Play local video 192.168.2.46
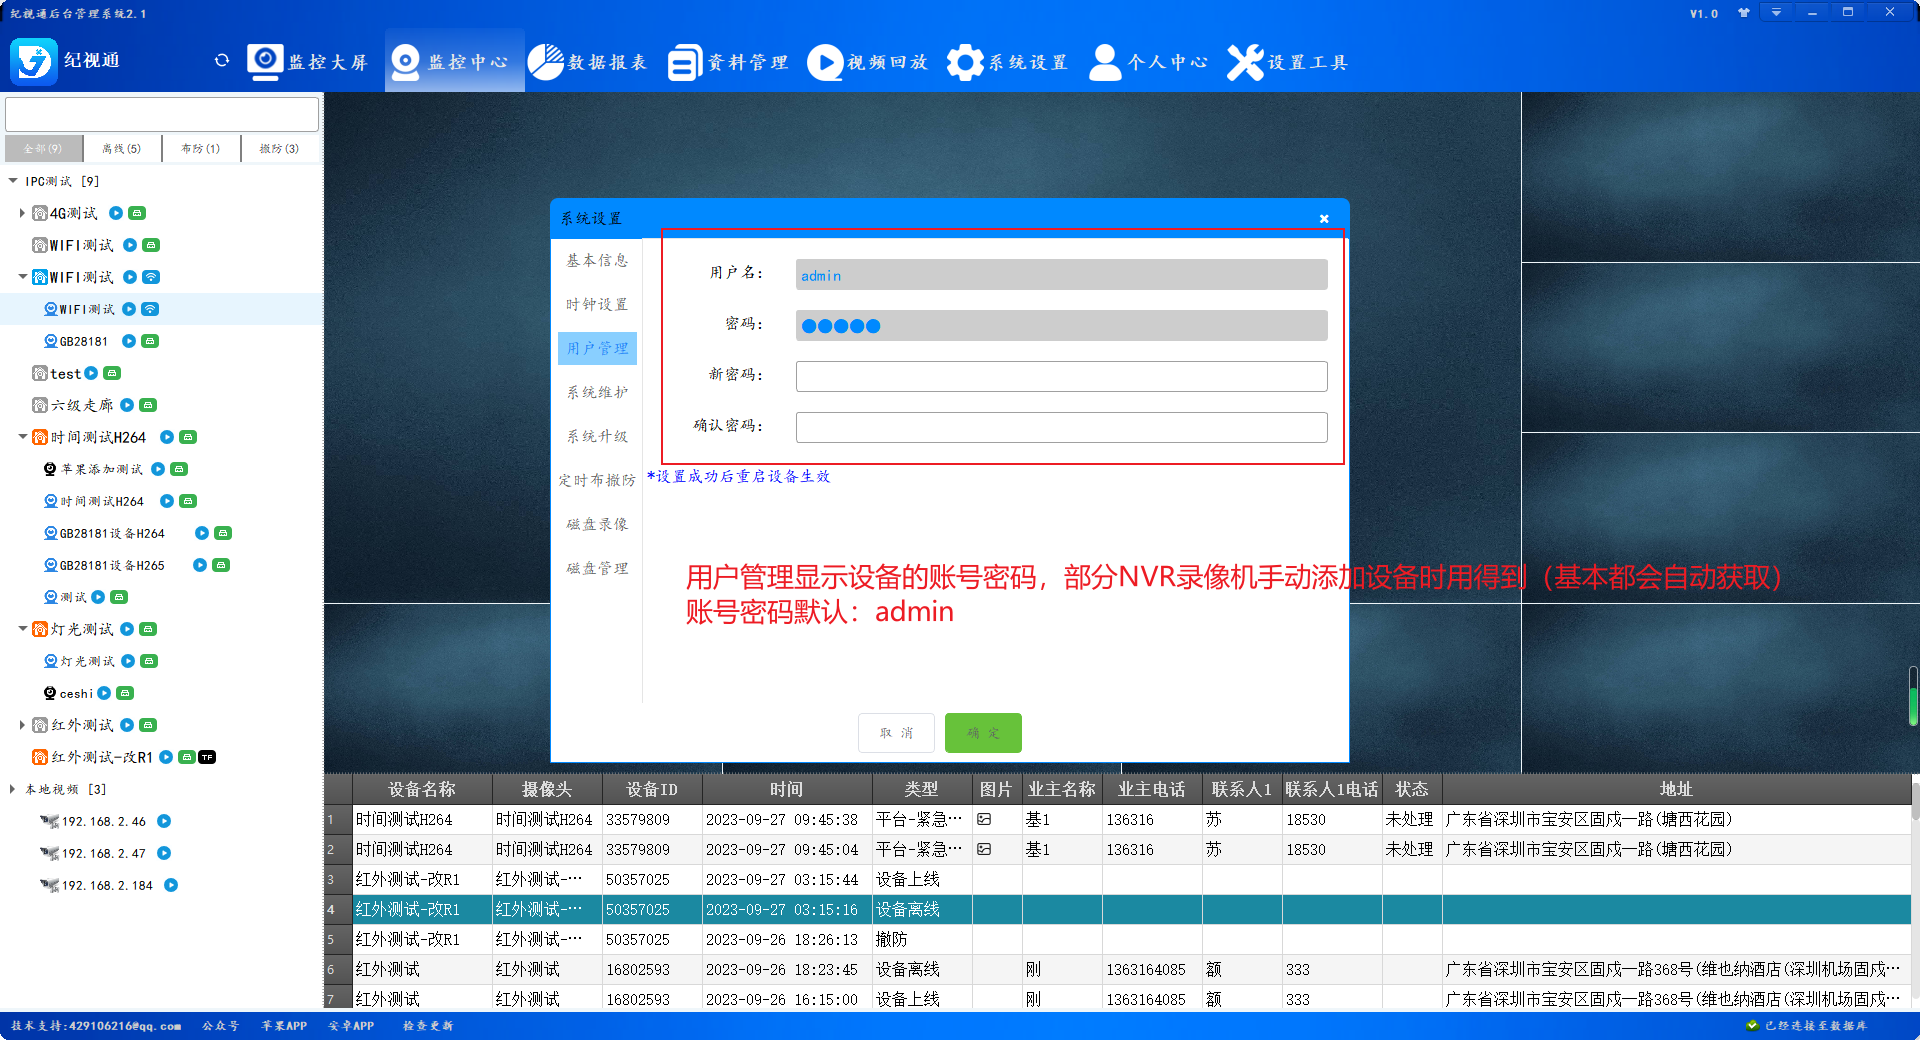Screen dimensions: 1920x1040 point(164,821)
